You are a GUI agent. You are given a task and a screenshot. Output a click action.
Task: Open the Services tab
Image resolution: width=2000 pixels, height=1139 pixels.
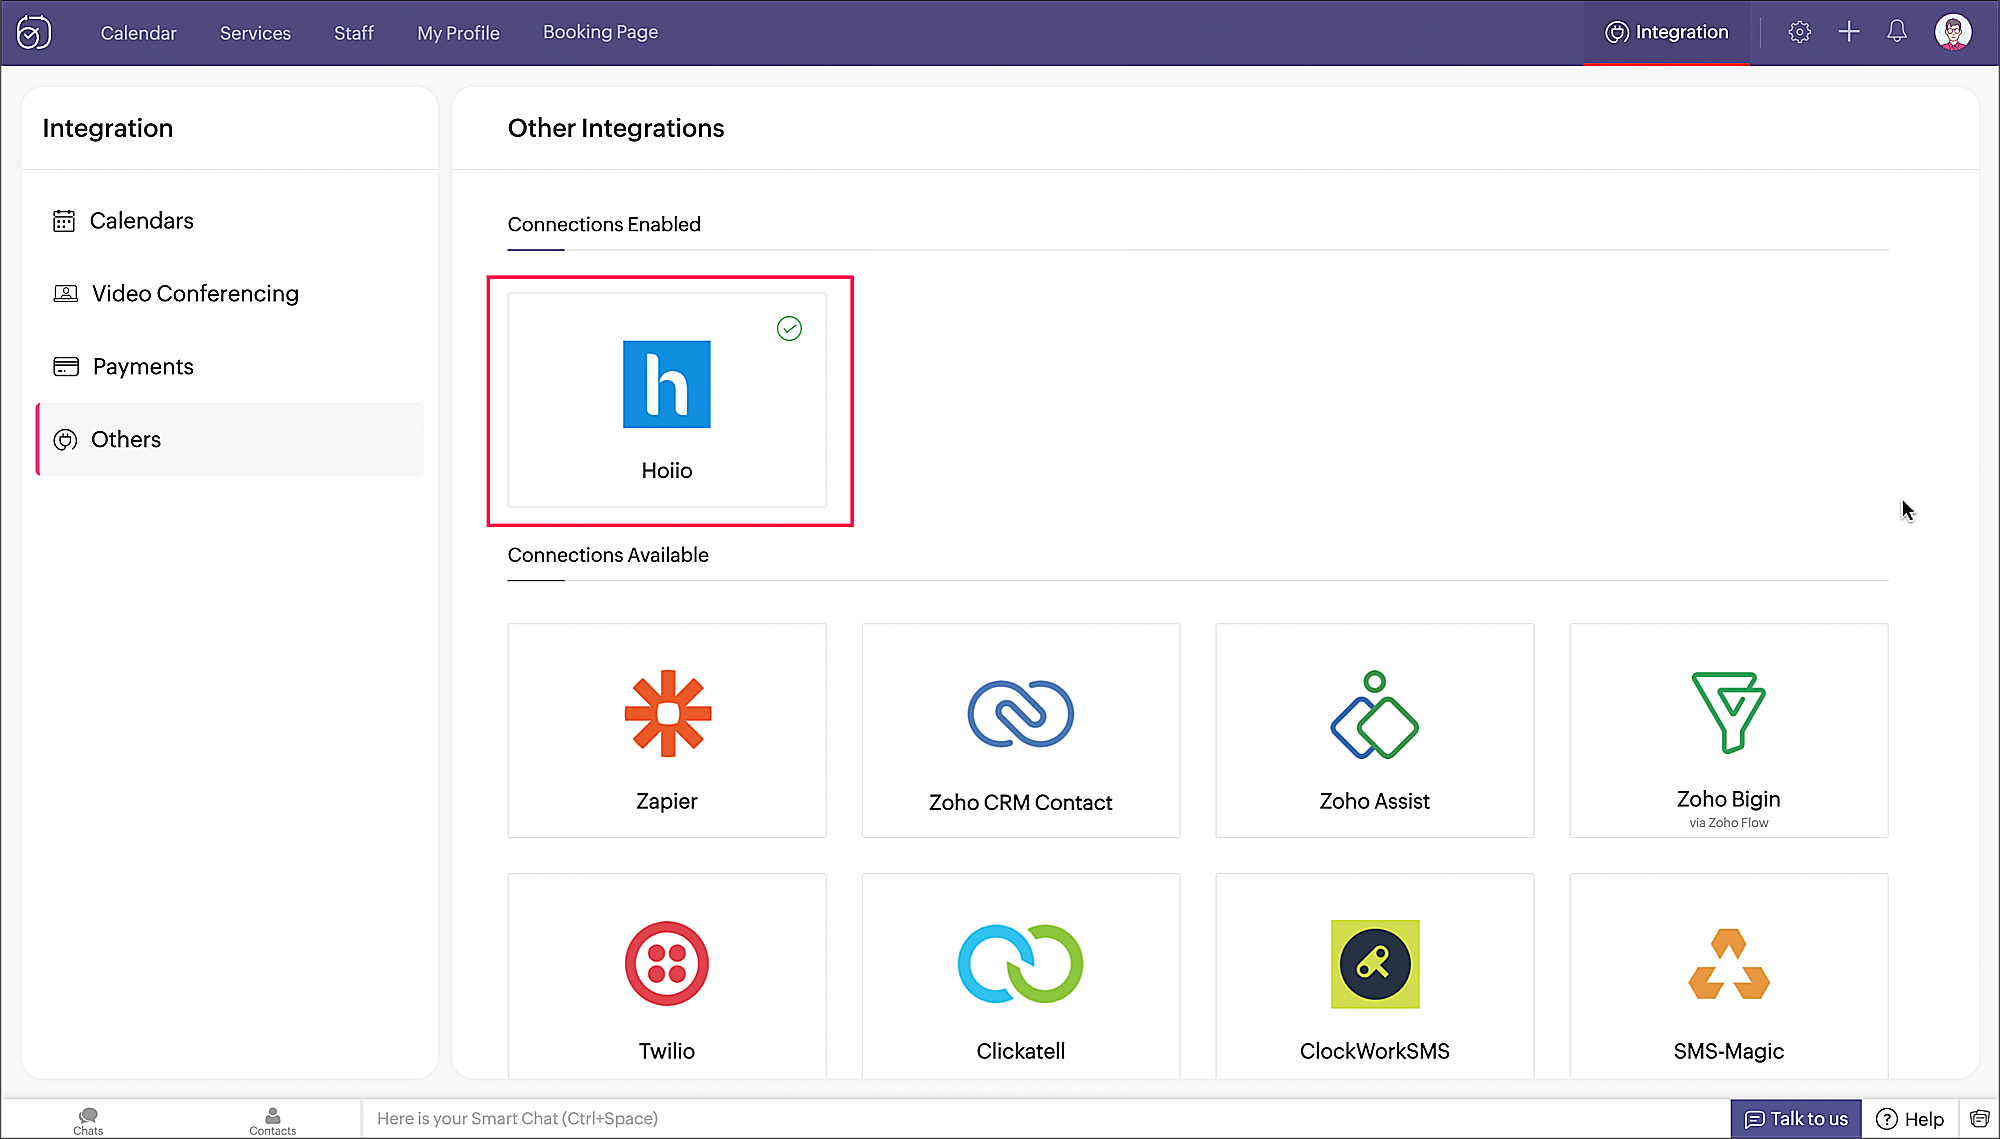(255, 33)
